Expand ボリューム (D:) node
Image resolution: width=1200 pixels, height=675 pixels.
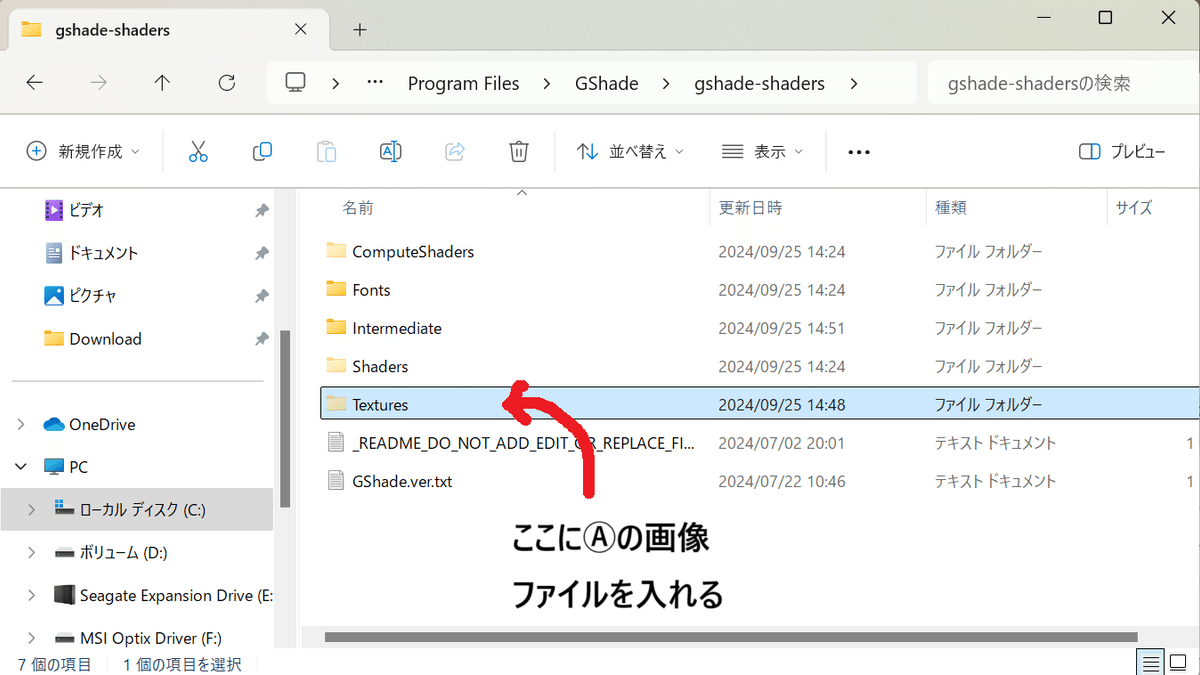(32, 552)
